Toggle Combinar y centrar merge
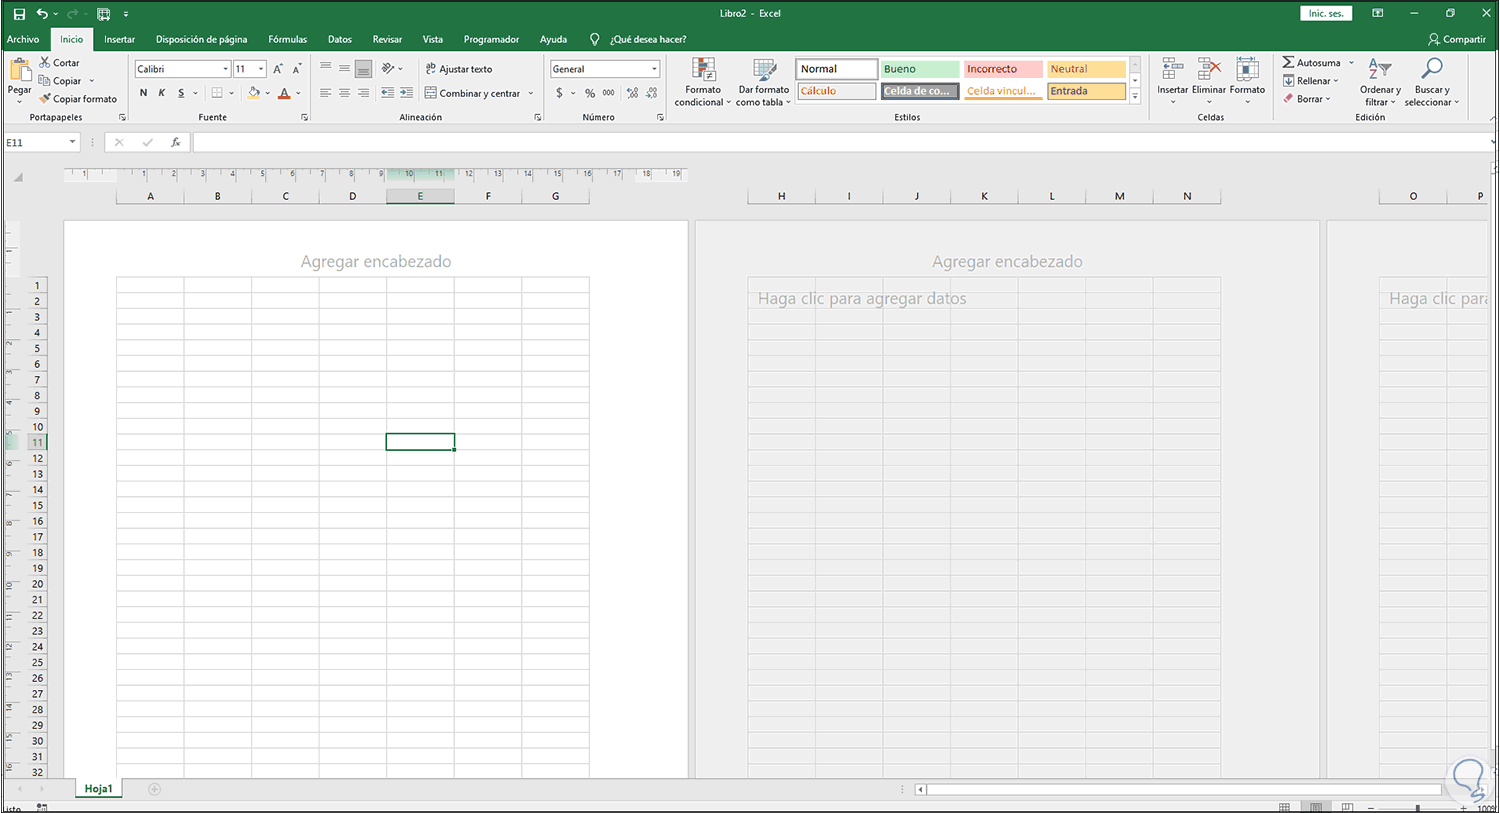The image size is (1500, 813). pos(472,93)
